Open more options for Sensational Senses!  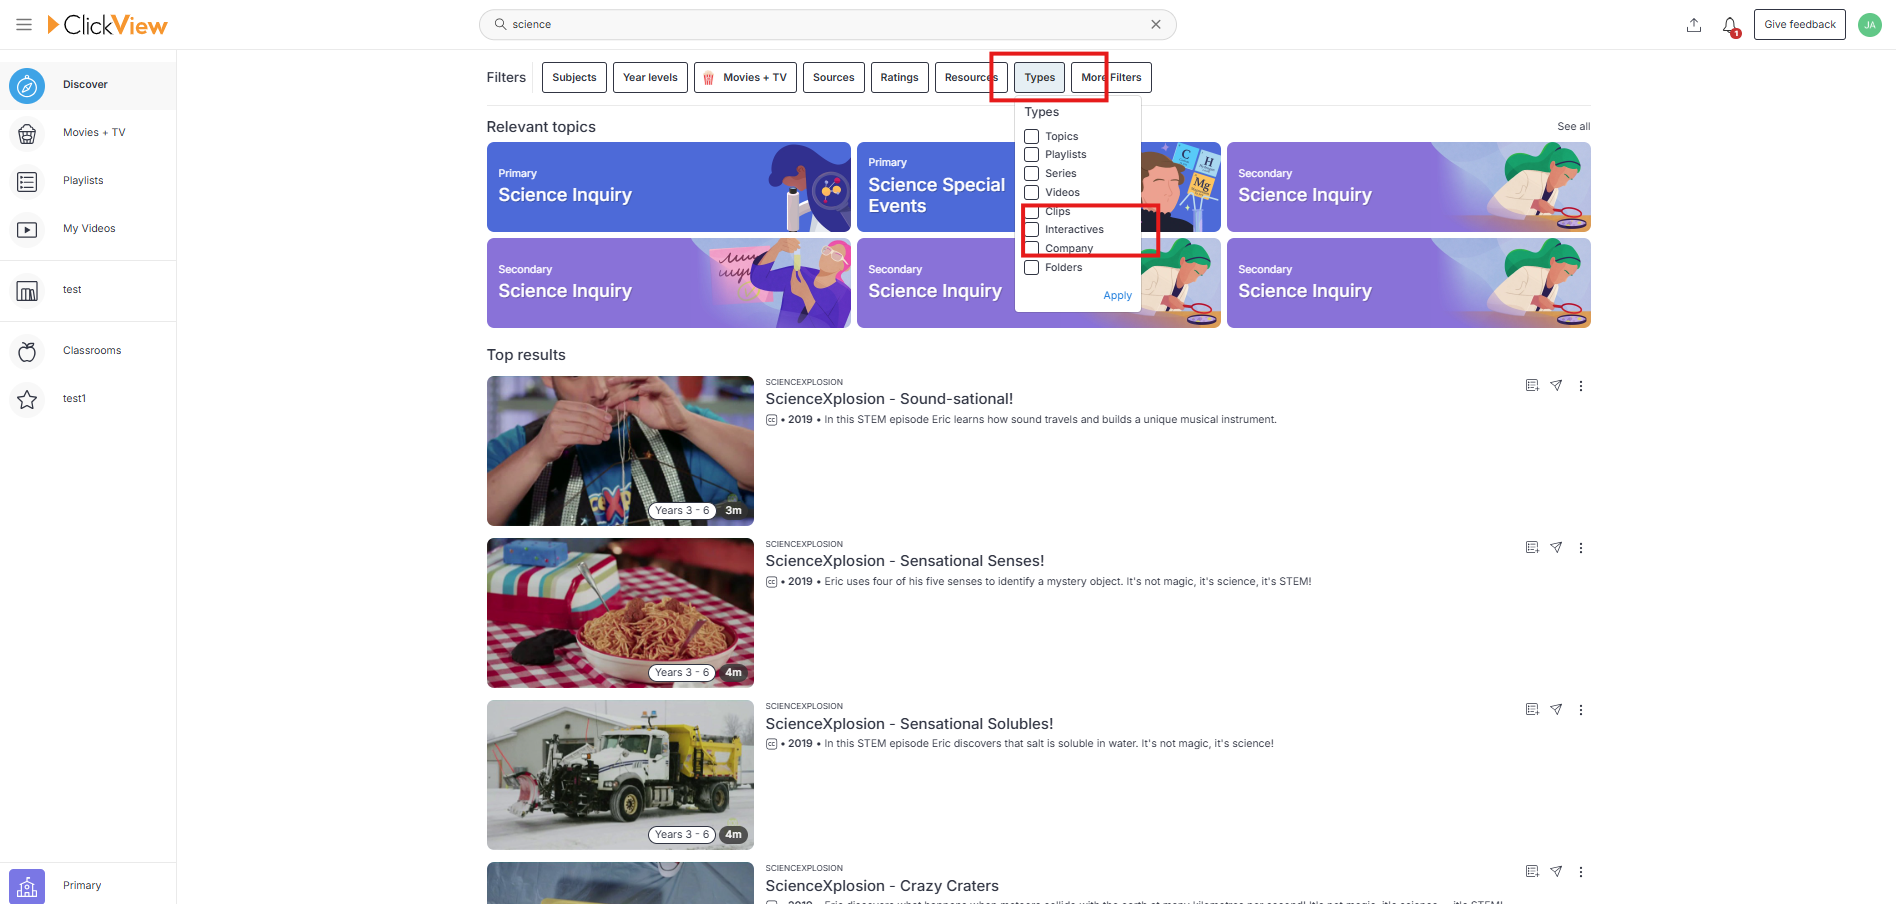(x=1581, y=548)
